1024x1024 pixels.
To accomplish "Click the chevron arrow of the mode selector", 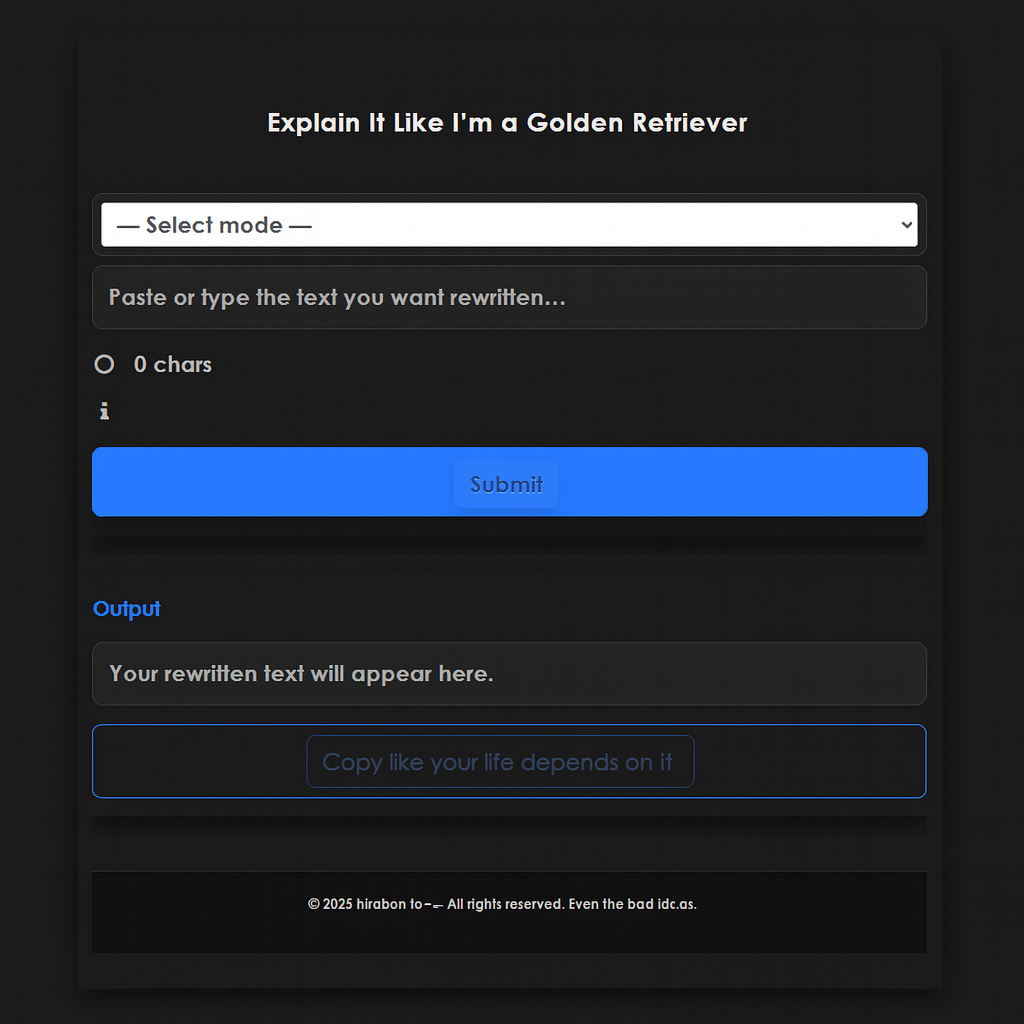I will coord(906,225).
